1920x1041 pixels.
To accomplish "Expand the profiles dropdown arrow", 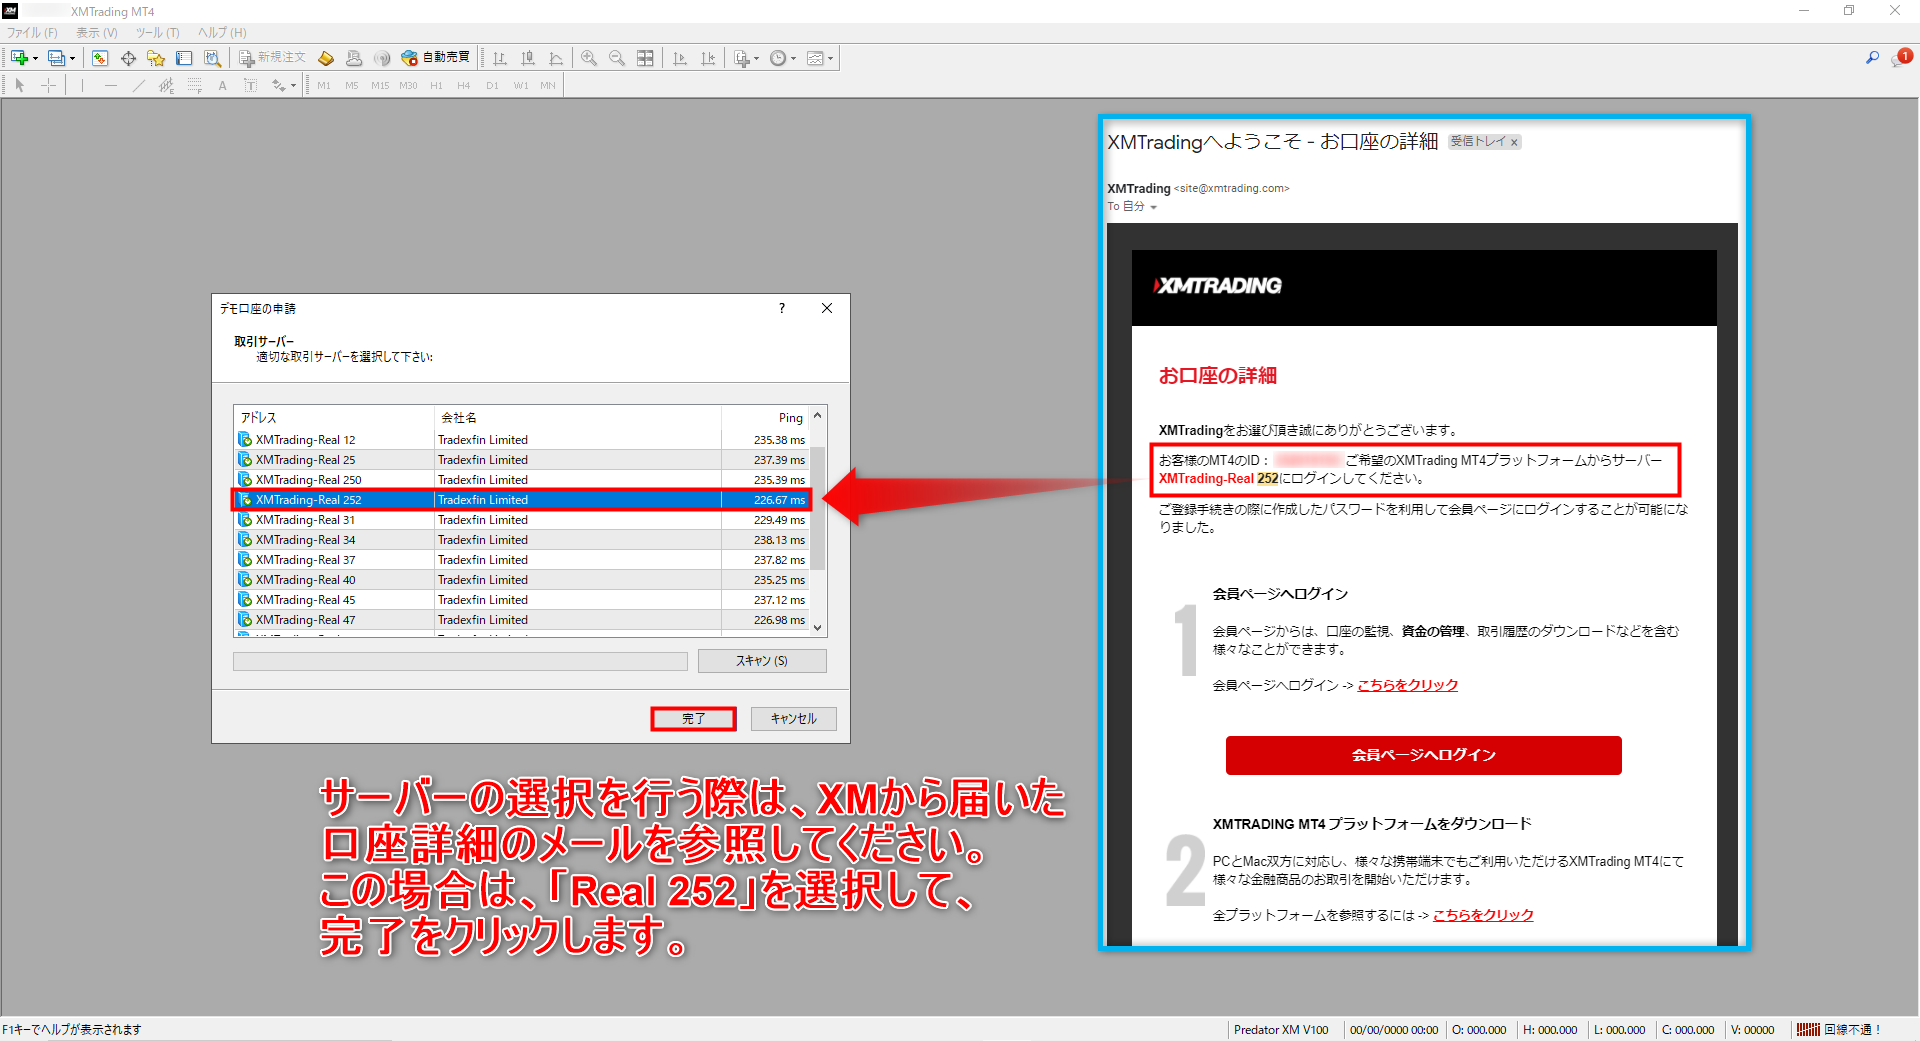I will click(x=72, y=59).
